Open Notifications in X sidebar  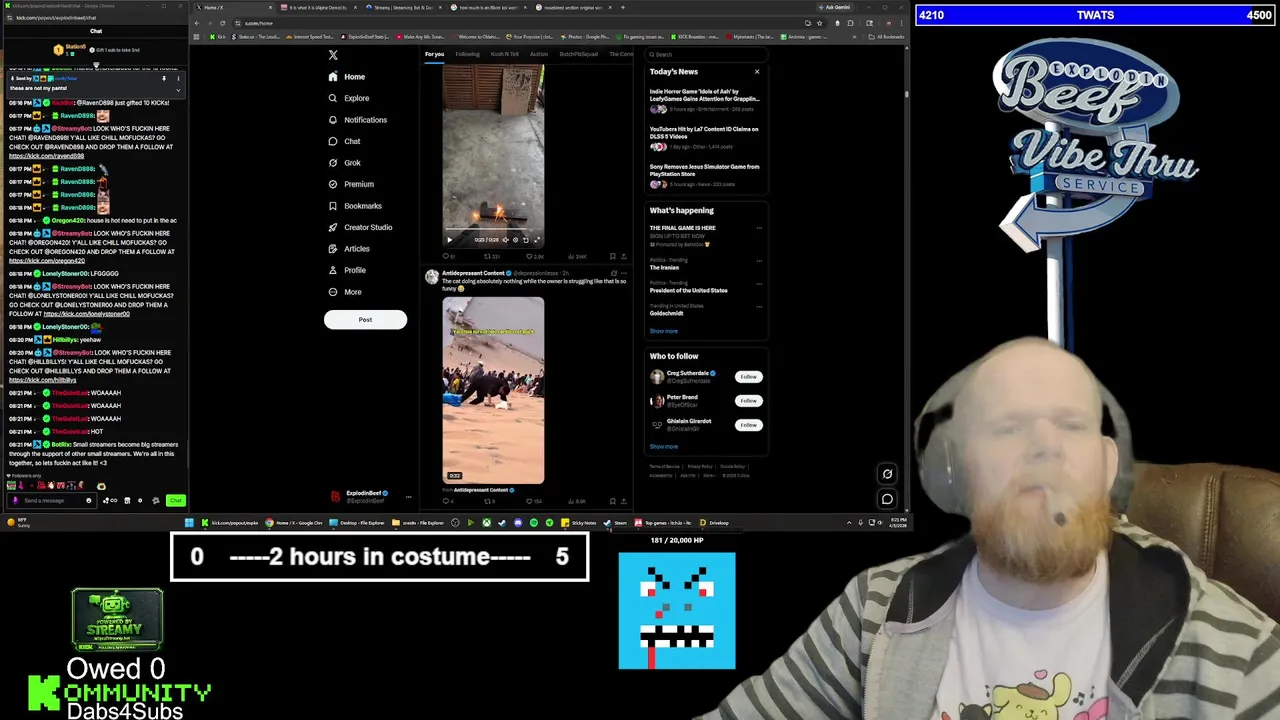click(358, 120)
